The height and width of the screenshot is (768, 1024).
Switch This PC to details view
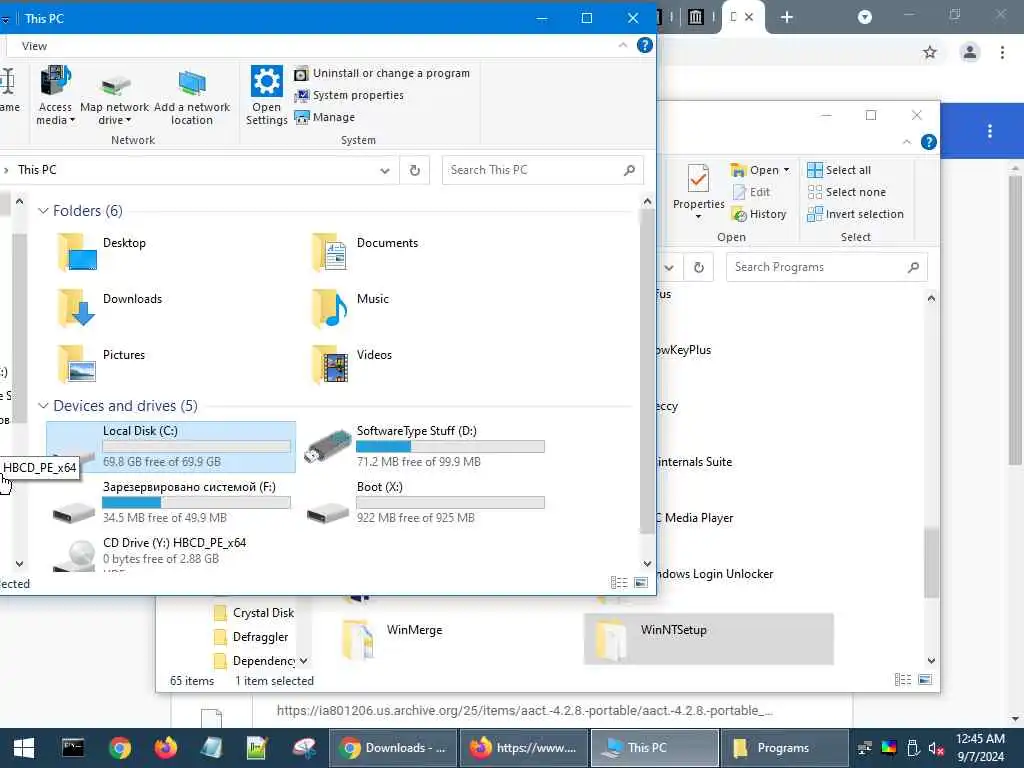618,583
